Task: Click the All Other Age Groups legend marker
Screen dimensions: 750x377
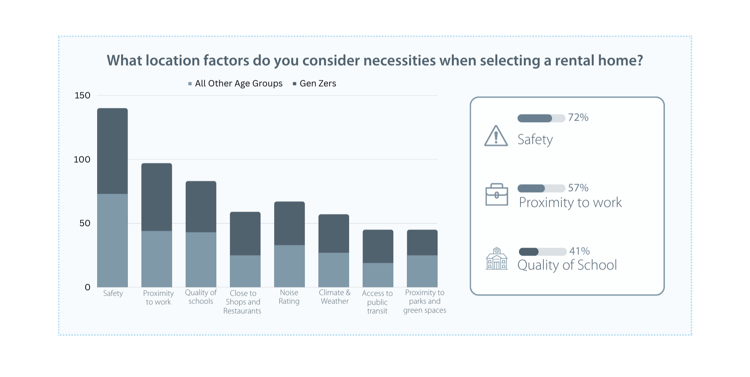Action: 190,84
